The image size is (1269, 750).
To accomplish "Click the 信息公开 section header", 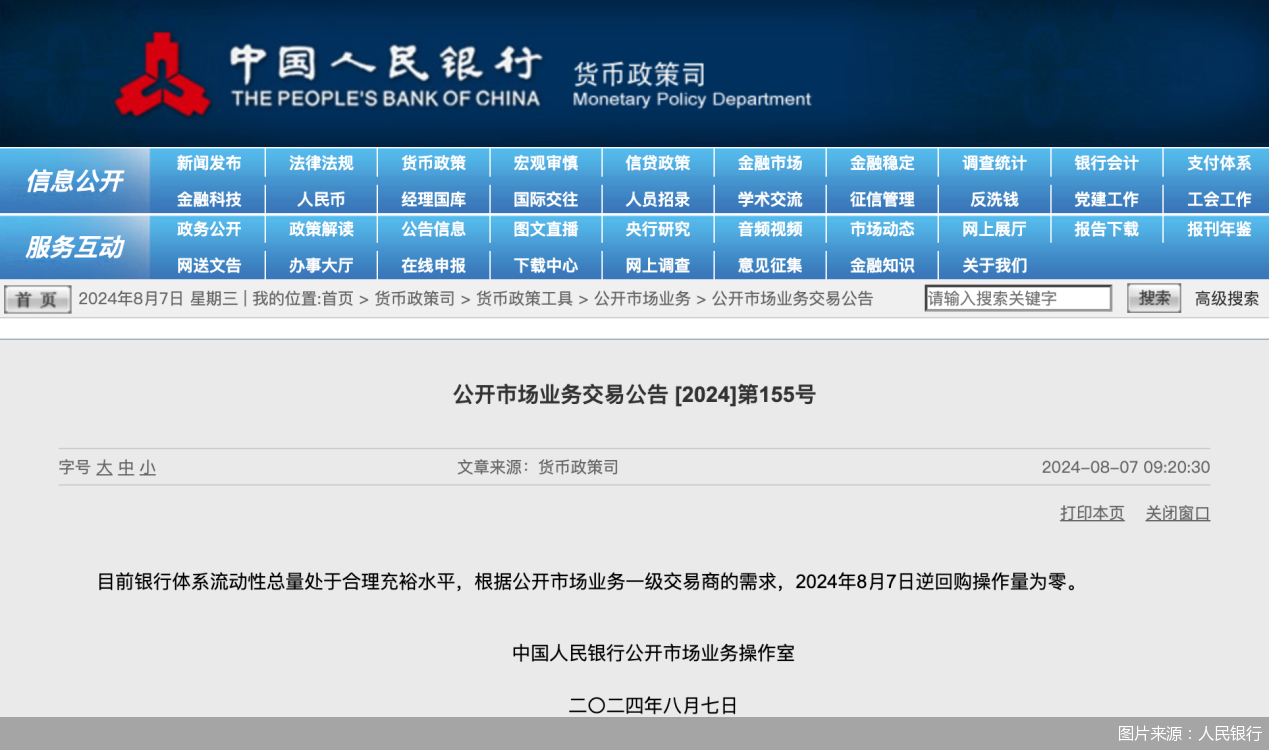I will point(74,181).
